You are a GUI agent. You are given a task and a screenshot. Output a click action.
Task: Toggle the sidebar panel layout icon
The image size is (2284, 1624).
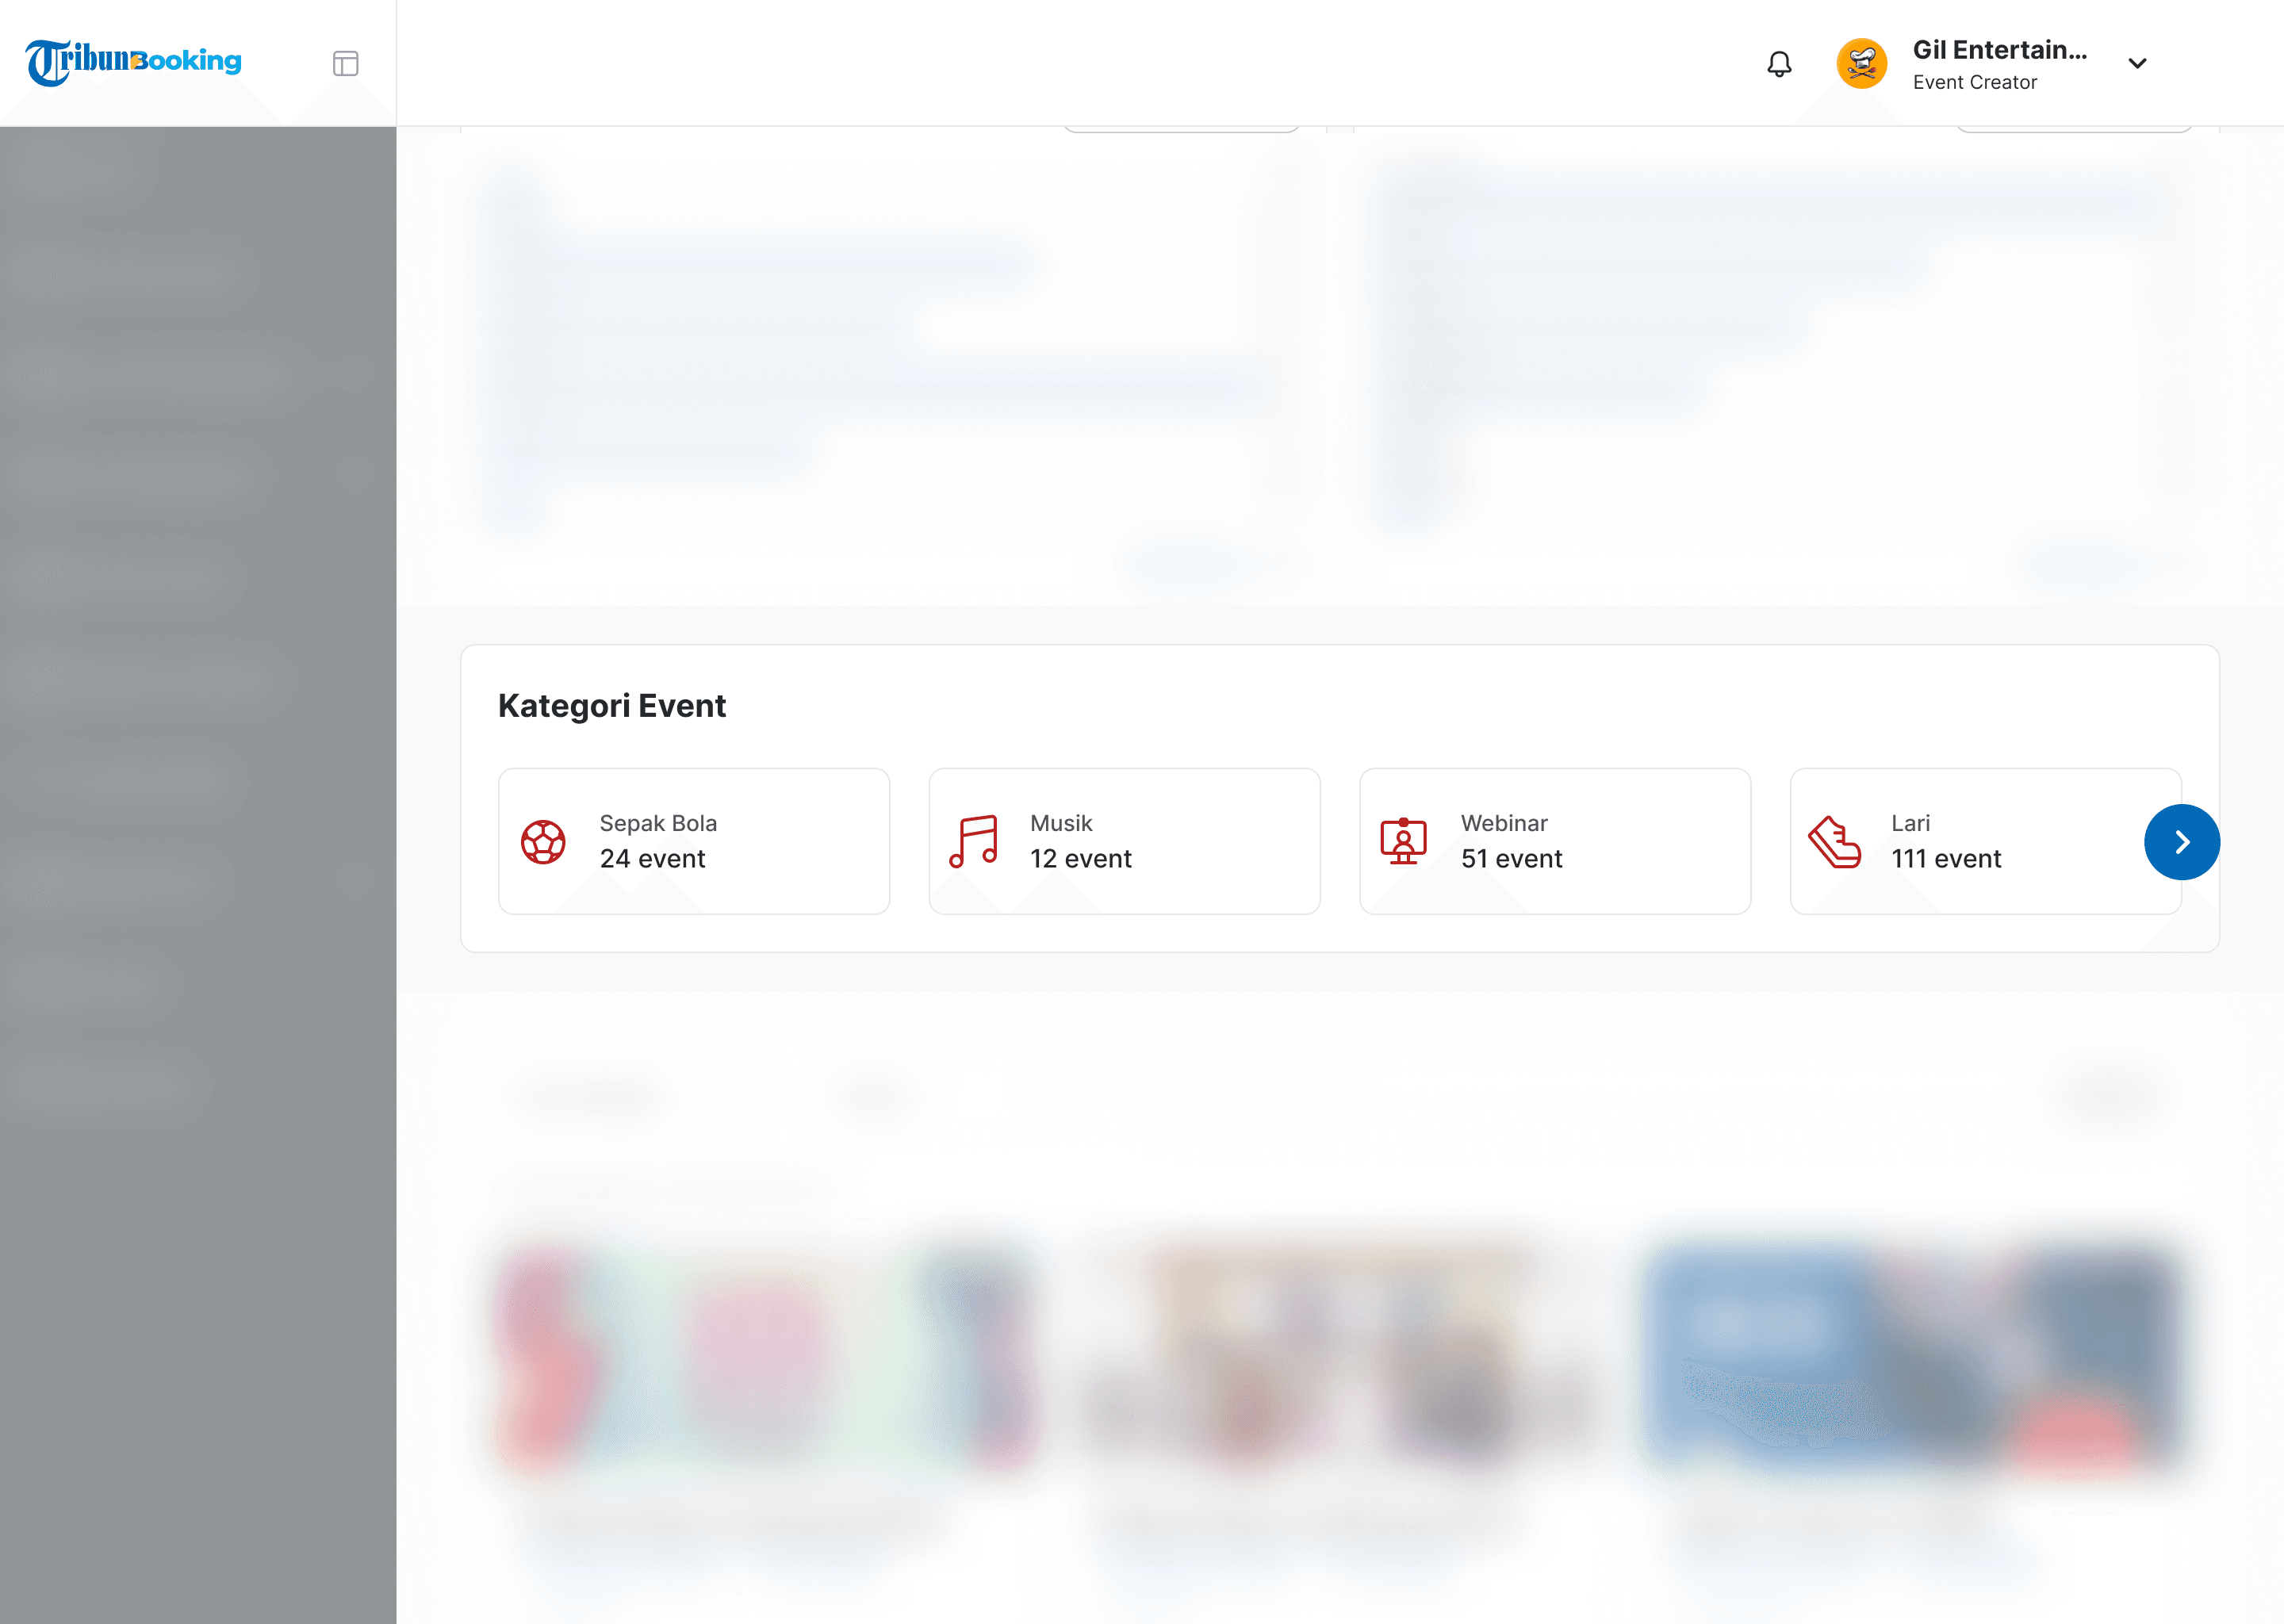point(345,64)
